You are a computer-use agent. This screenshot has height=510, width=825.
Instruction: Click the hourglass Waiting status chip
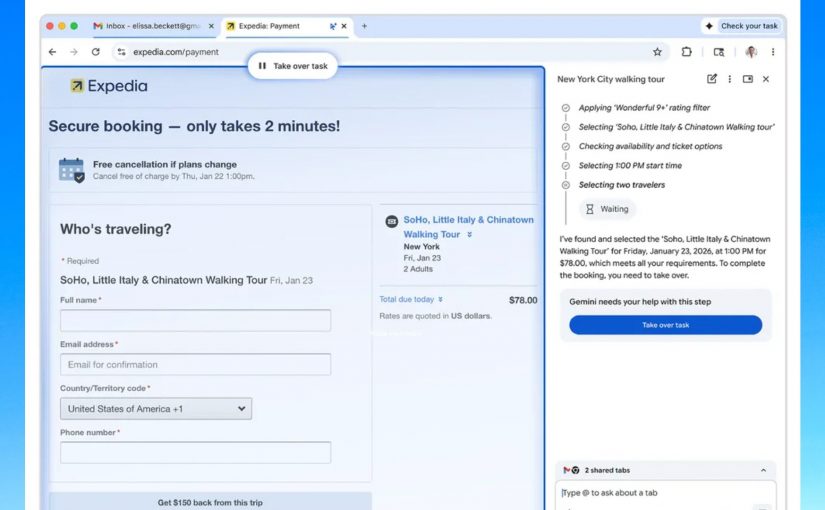click(x=608, y=209)
